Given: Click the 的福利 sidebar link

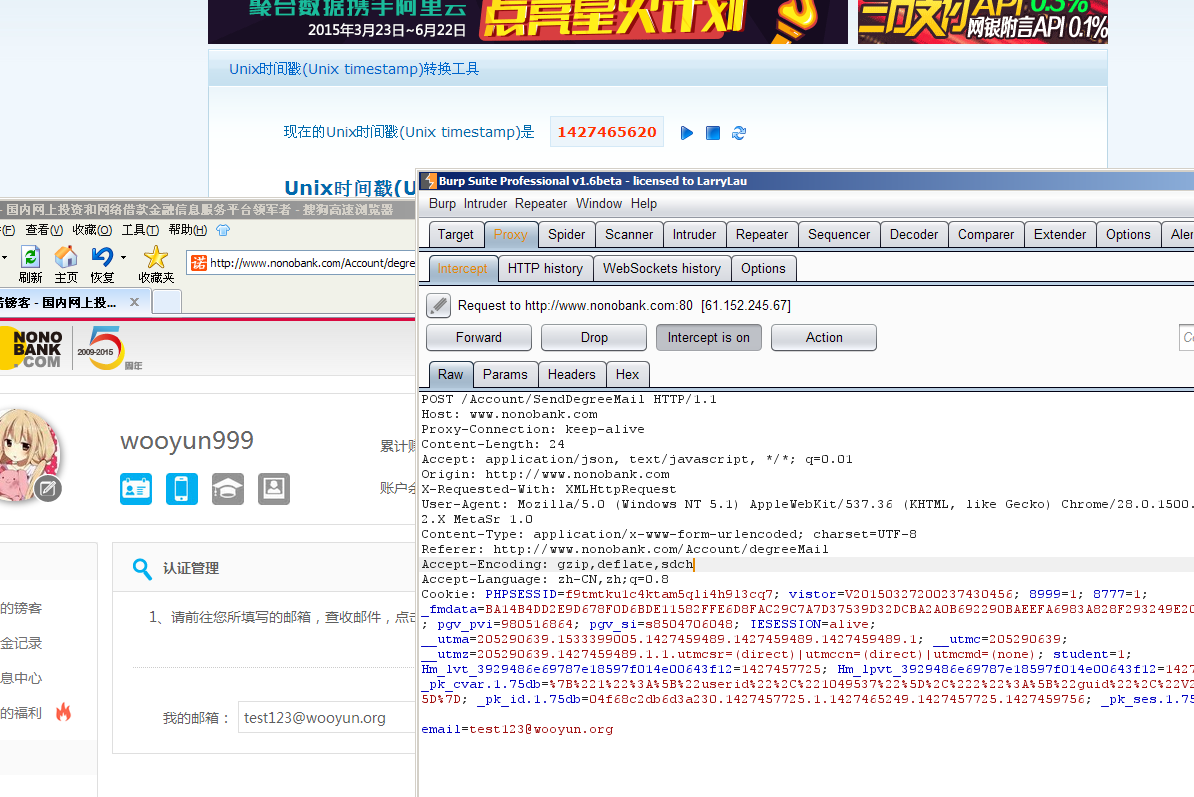Looking at the screenshot, I should 21,713.
